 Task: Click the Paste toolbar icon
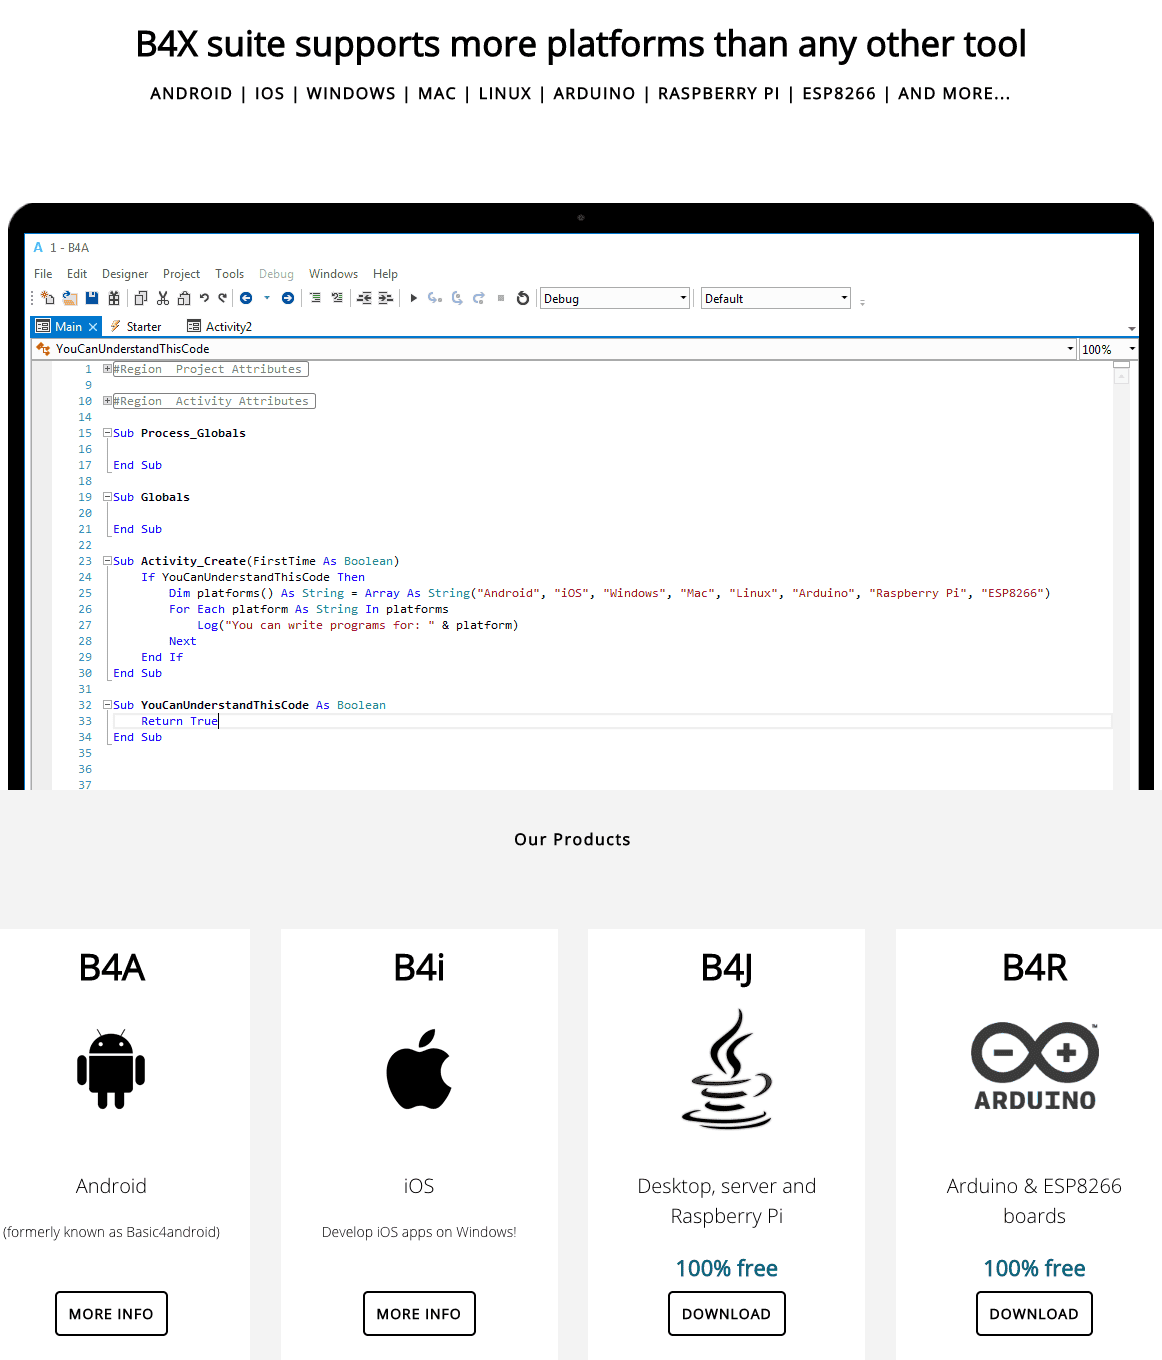coord(184,298)
